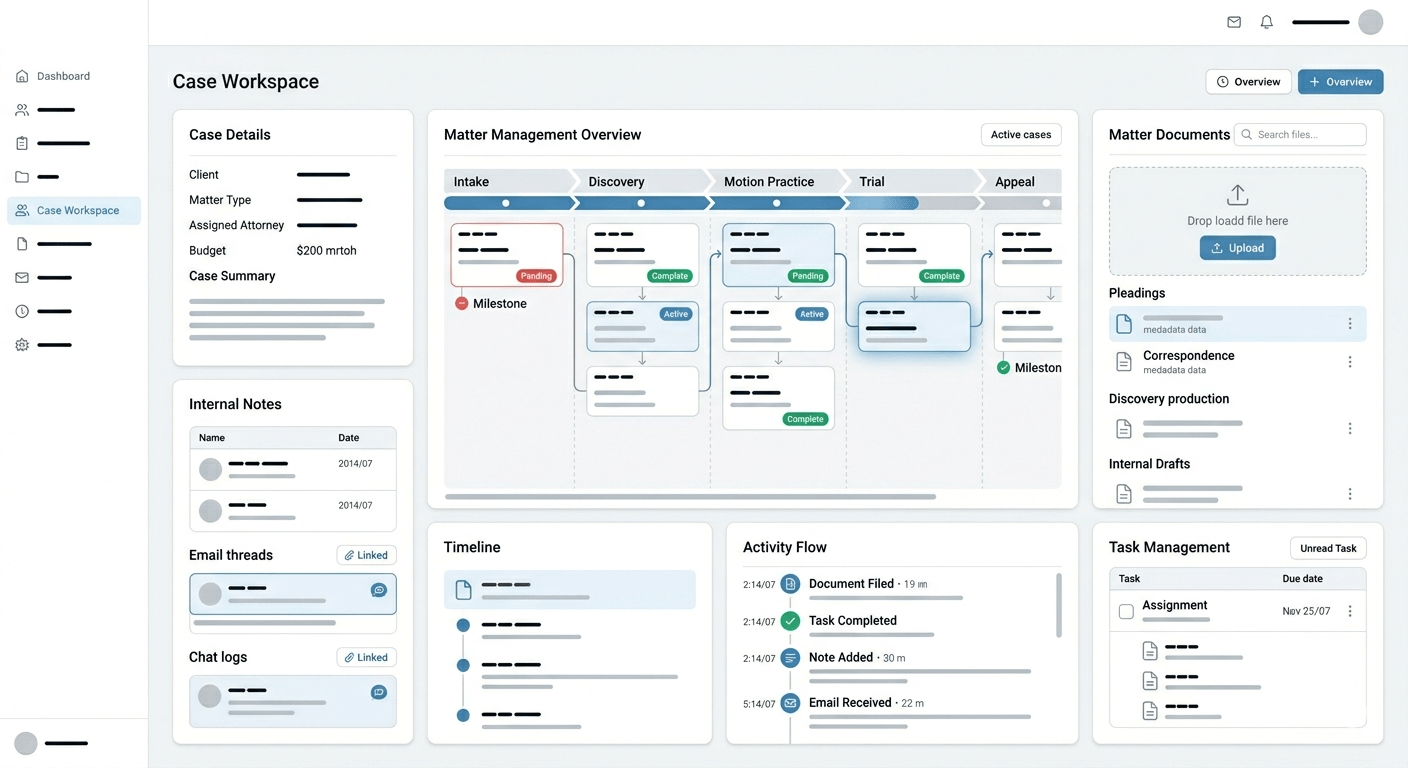Image resolution: width=1408 pixels, height=768 pixels.
Task: Go to Dashboard in the sidebar
Action: click(63, 76)
